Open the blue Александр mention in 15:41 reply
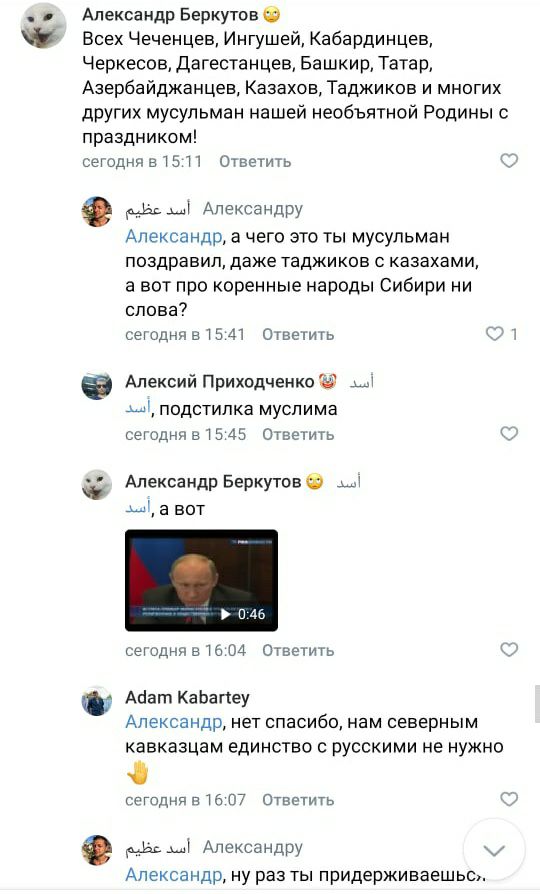Viewport: 540px width, 894px height. 173,236
